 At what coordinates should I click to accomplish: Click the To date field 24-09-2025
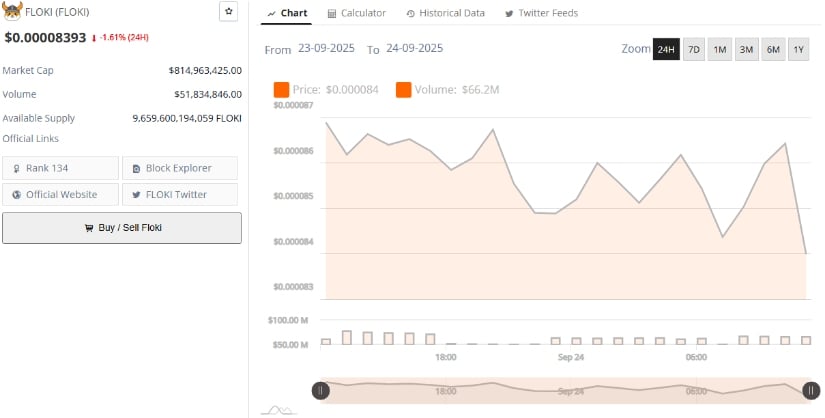(415, 48)
